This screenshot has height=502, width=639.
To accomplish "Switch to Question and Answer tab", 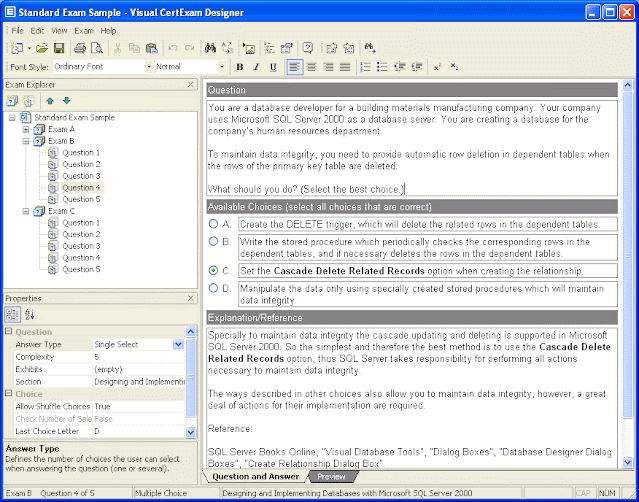I will [256, 476].
